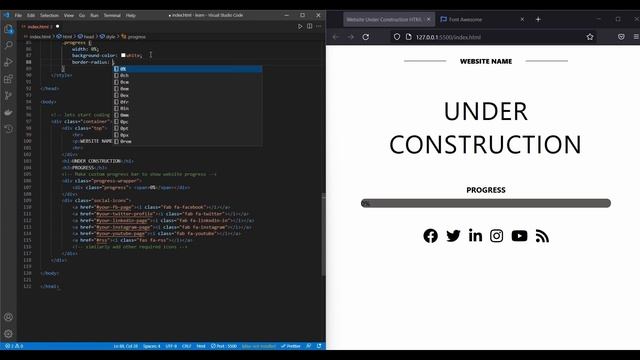Choose the 0cm autocomplete suggestion
Screen dimensions: 640x360
188,82
